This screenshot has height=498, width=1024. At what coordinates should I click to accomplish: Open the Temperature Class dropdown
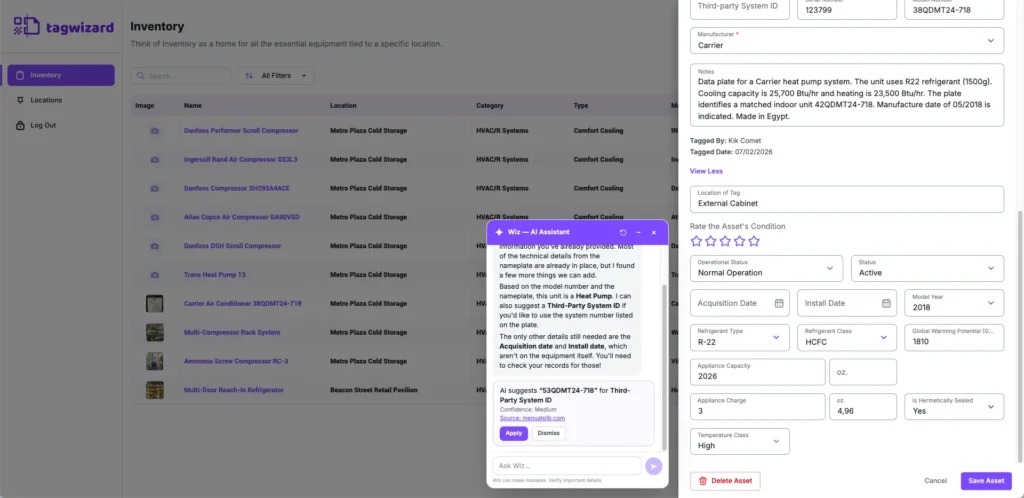click(x=740, y=441)
